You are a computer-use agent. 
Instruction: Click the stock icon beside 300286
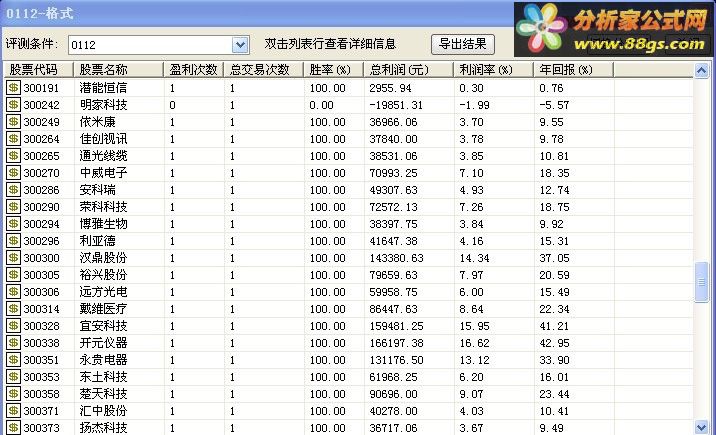click(13, 189)
